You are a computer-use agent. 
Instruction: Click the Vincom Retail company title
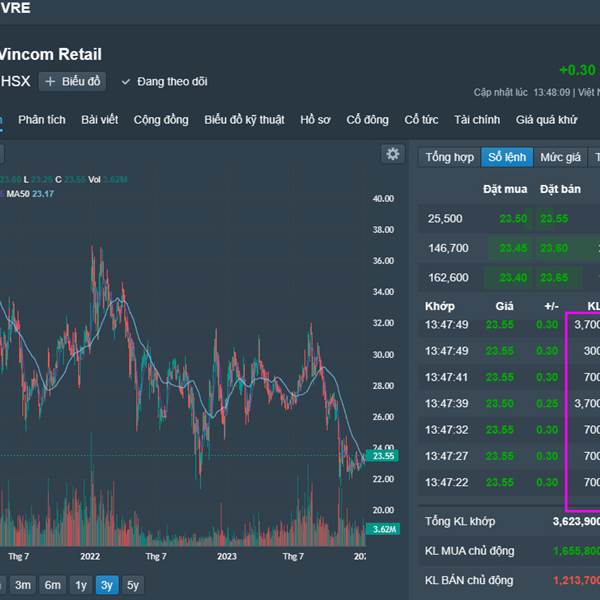pos(50,54)
